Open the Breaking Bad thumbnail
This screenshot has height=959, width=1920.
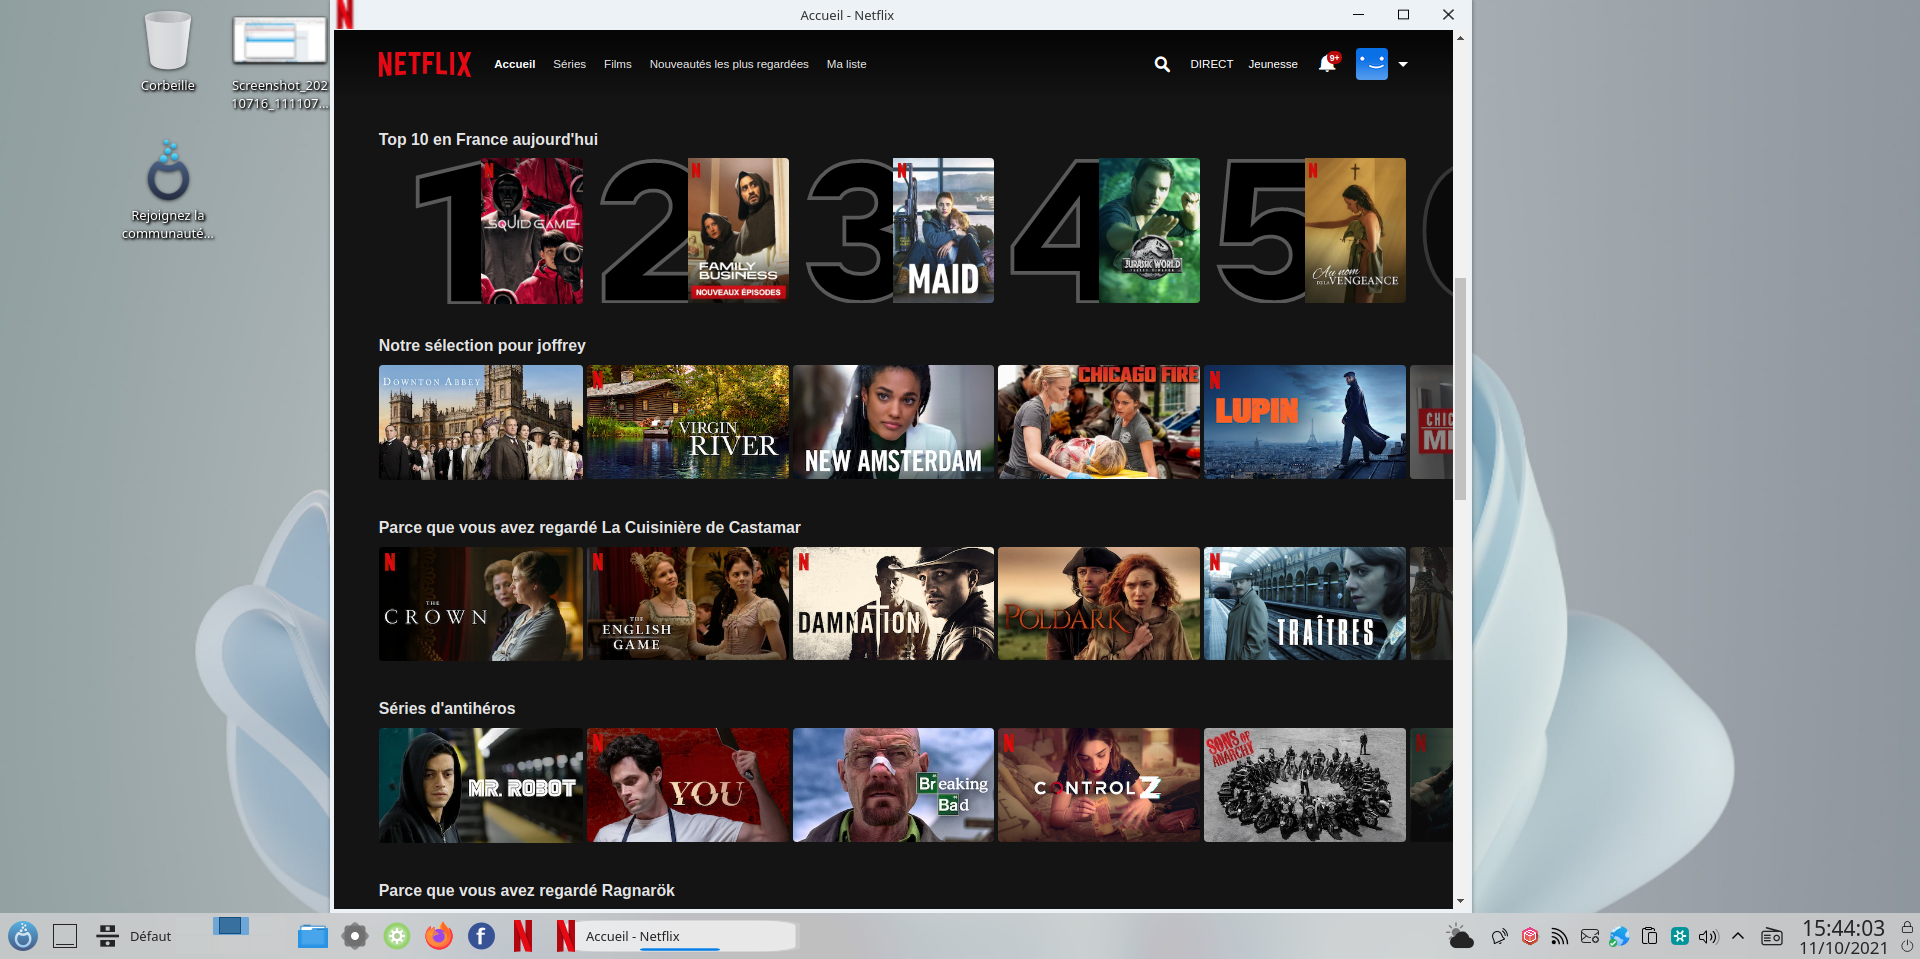point(893,785)
